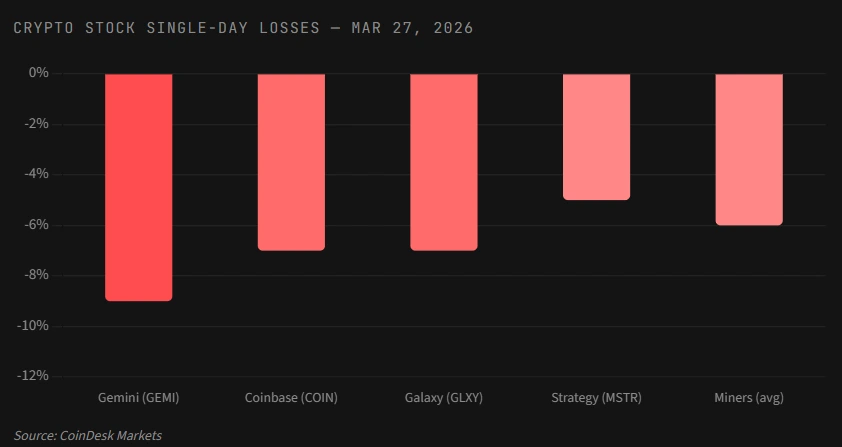Select the Miners (avg) bar
842x447 pixels.
[749, 149]
